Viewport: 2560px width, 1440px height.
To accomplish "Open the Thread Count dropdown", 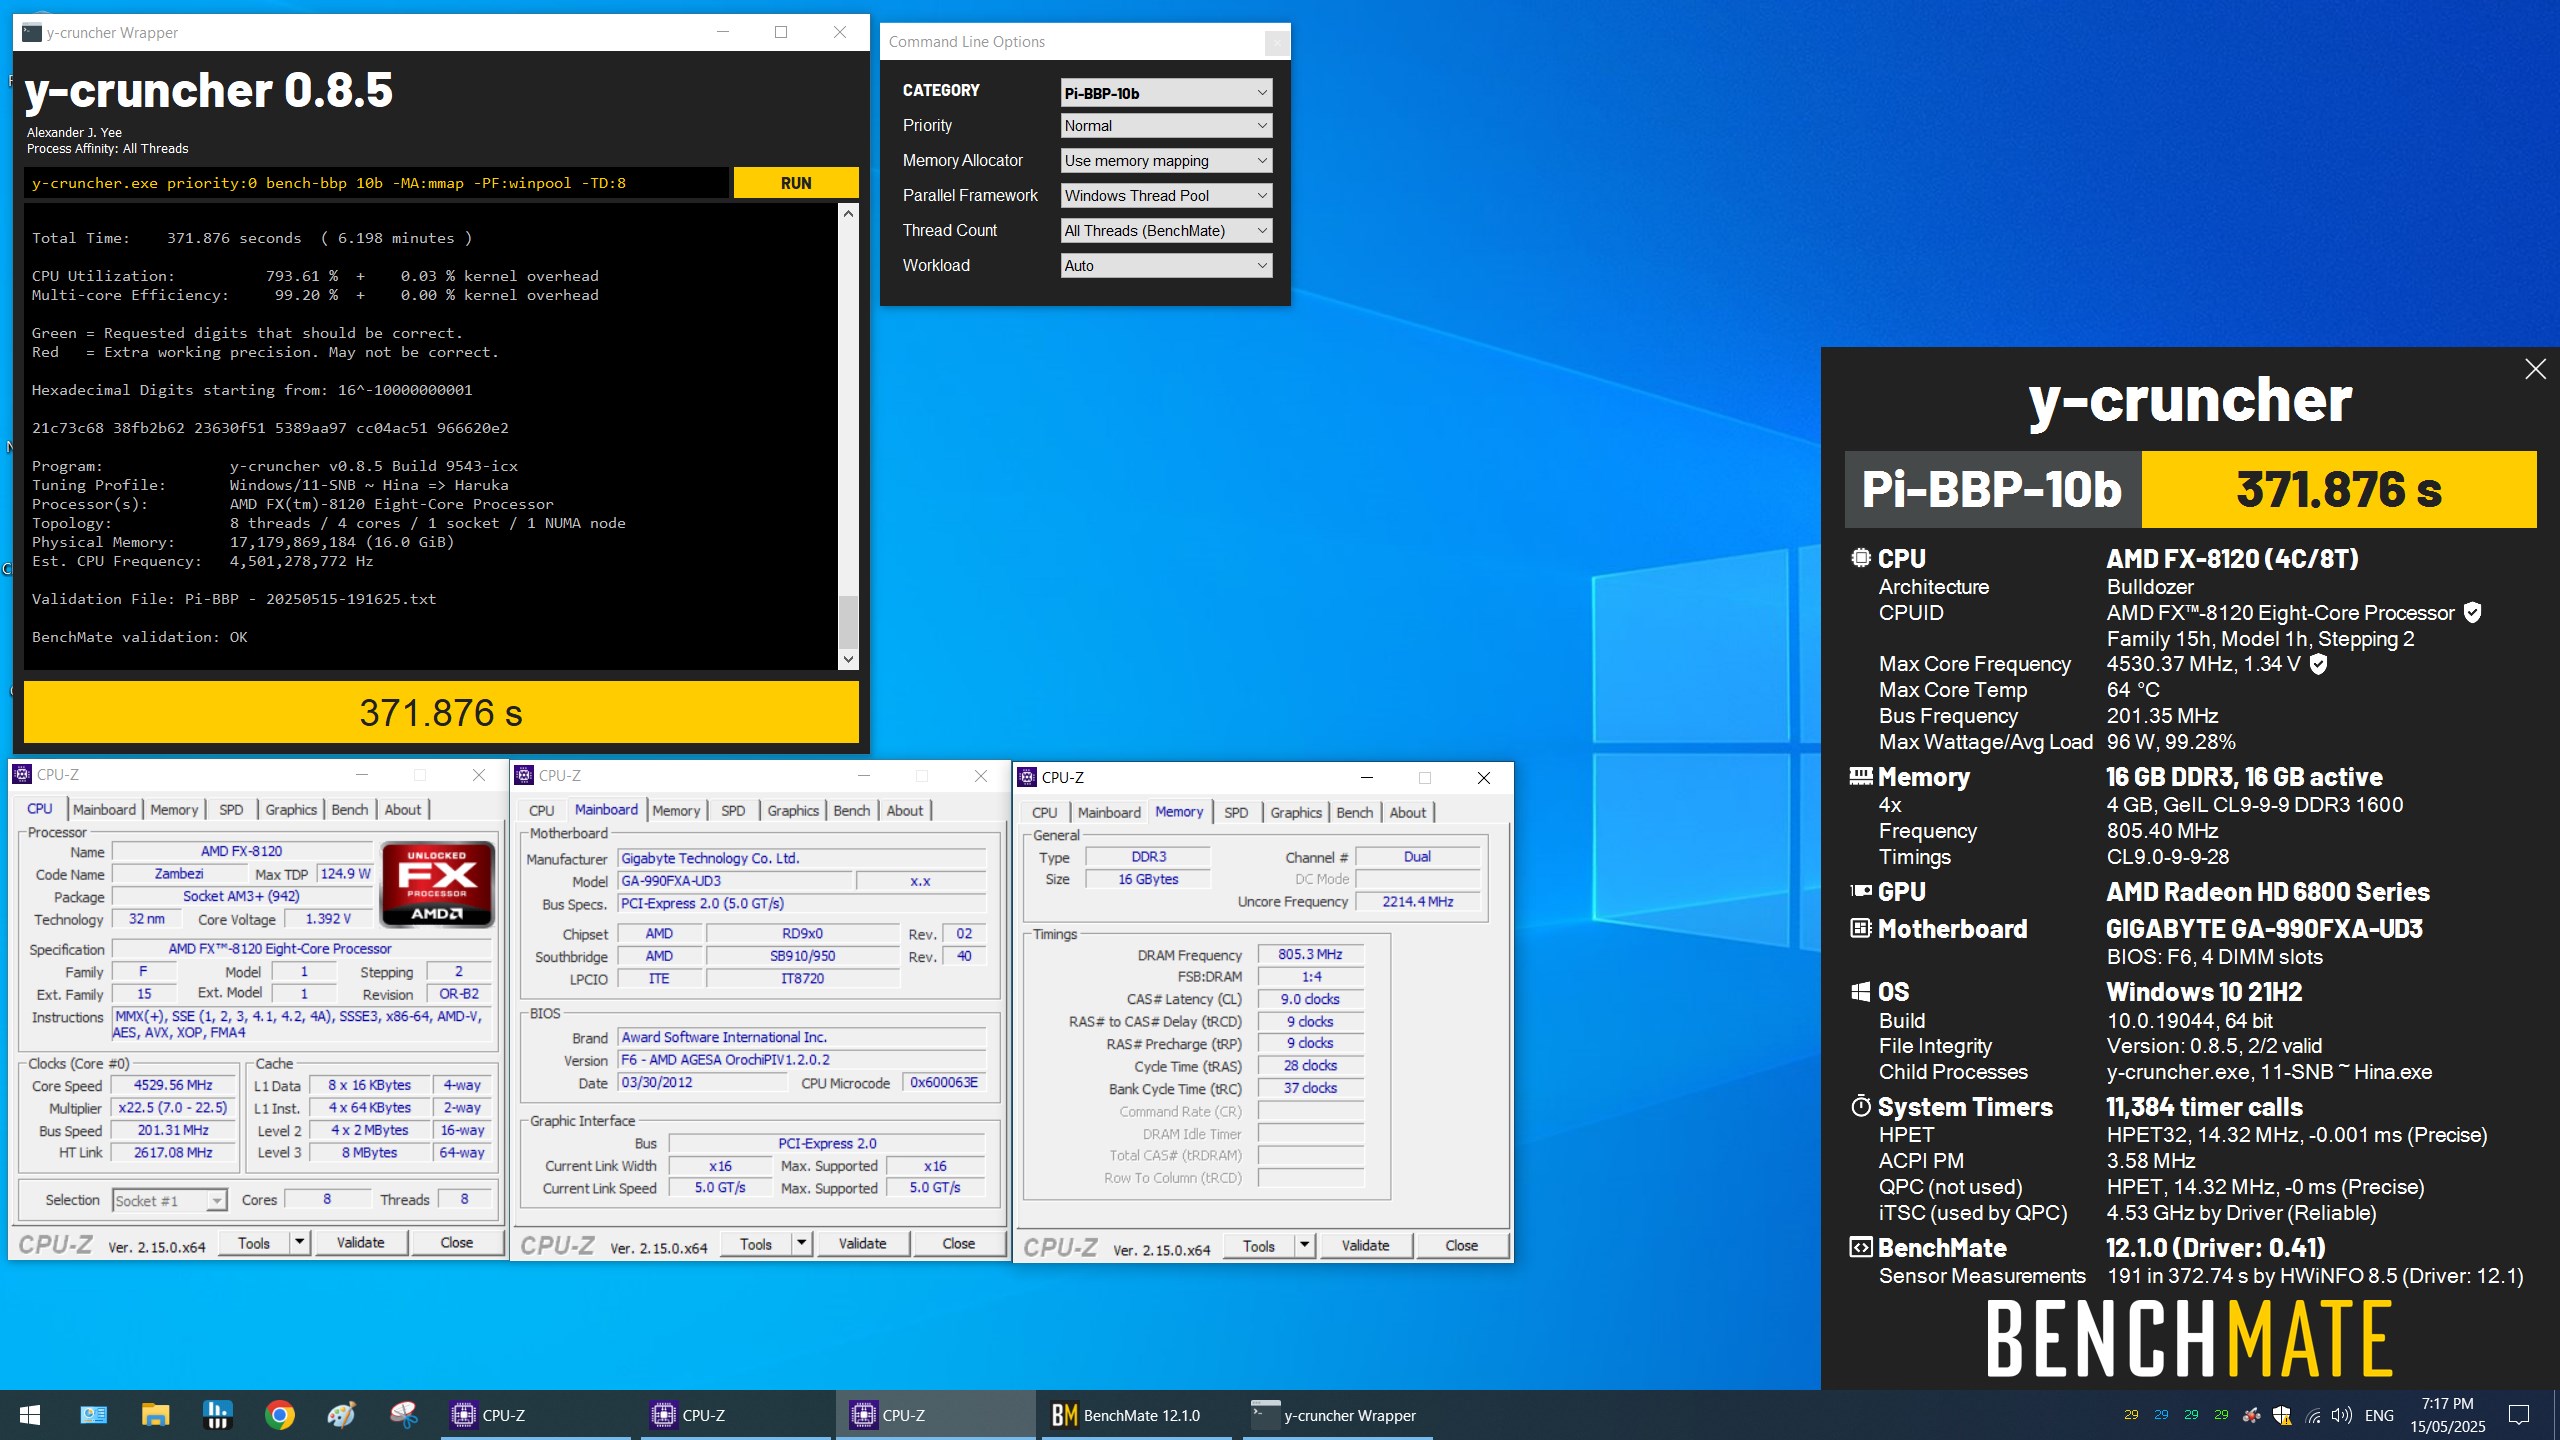I will (x=1166, y=231).
